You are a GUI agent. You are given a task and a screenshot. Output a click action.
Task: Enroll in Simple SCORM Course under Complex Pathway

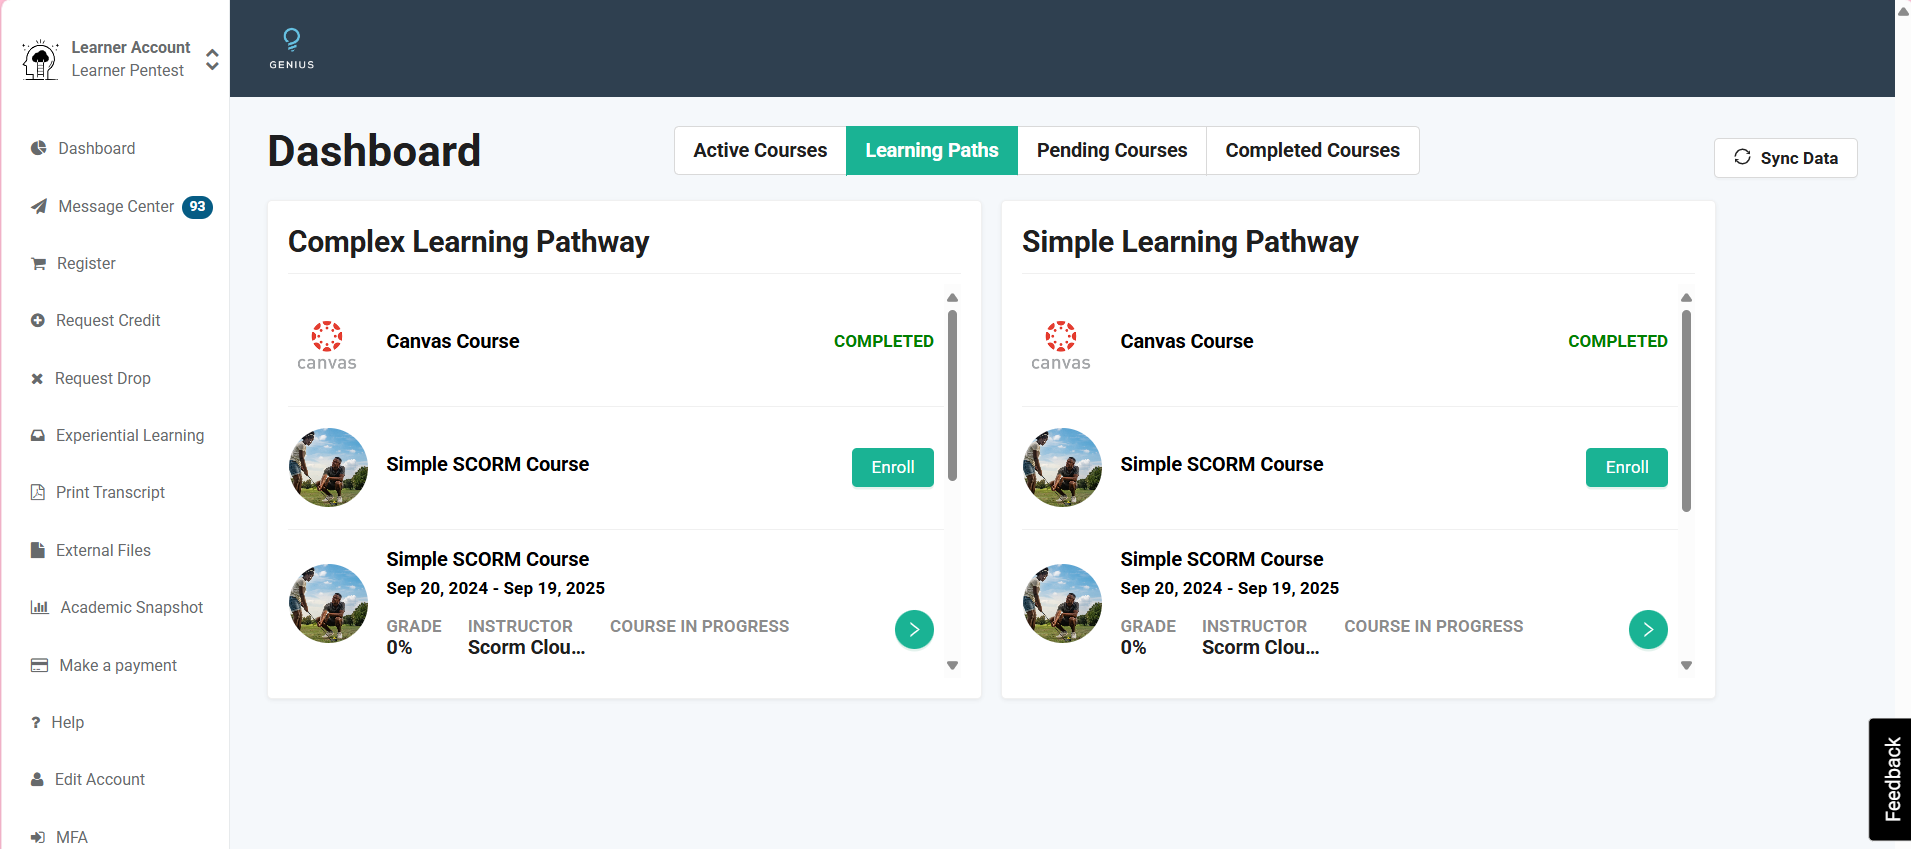(892, 467)
